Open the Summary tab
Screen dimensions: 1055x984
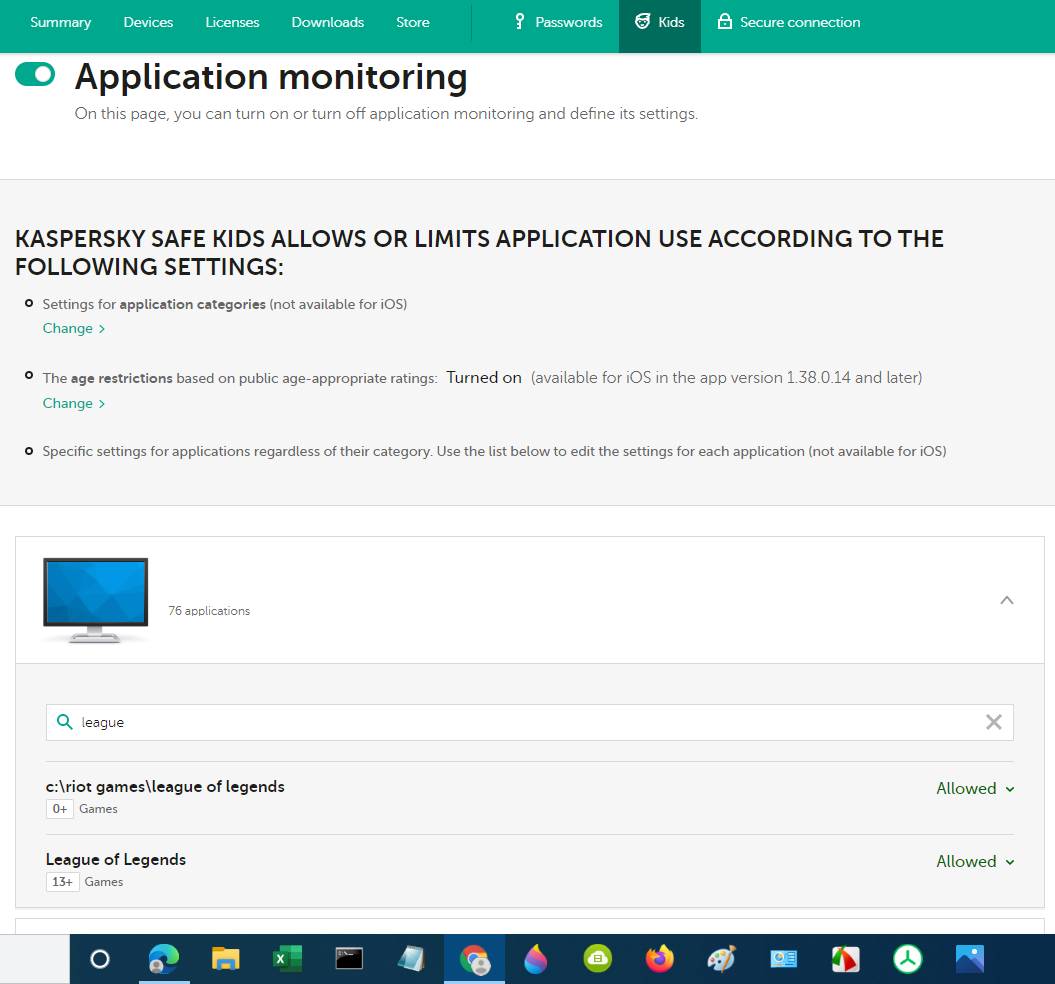tap(61, 22)
